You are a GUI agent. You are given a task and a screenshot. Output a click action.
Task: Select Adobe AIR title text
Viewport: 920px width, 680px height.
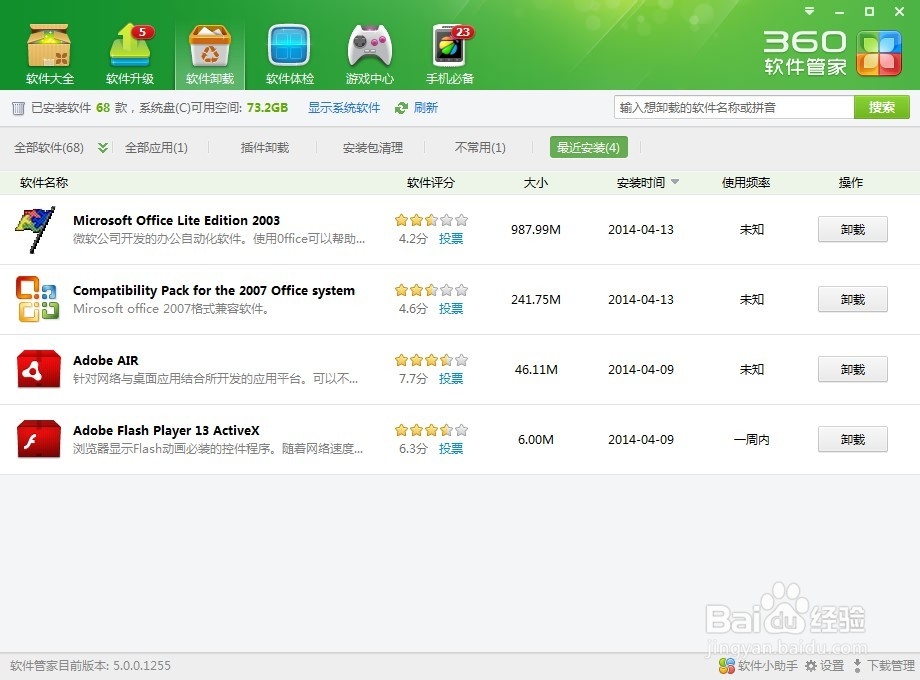click(x=106, y=360)
